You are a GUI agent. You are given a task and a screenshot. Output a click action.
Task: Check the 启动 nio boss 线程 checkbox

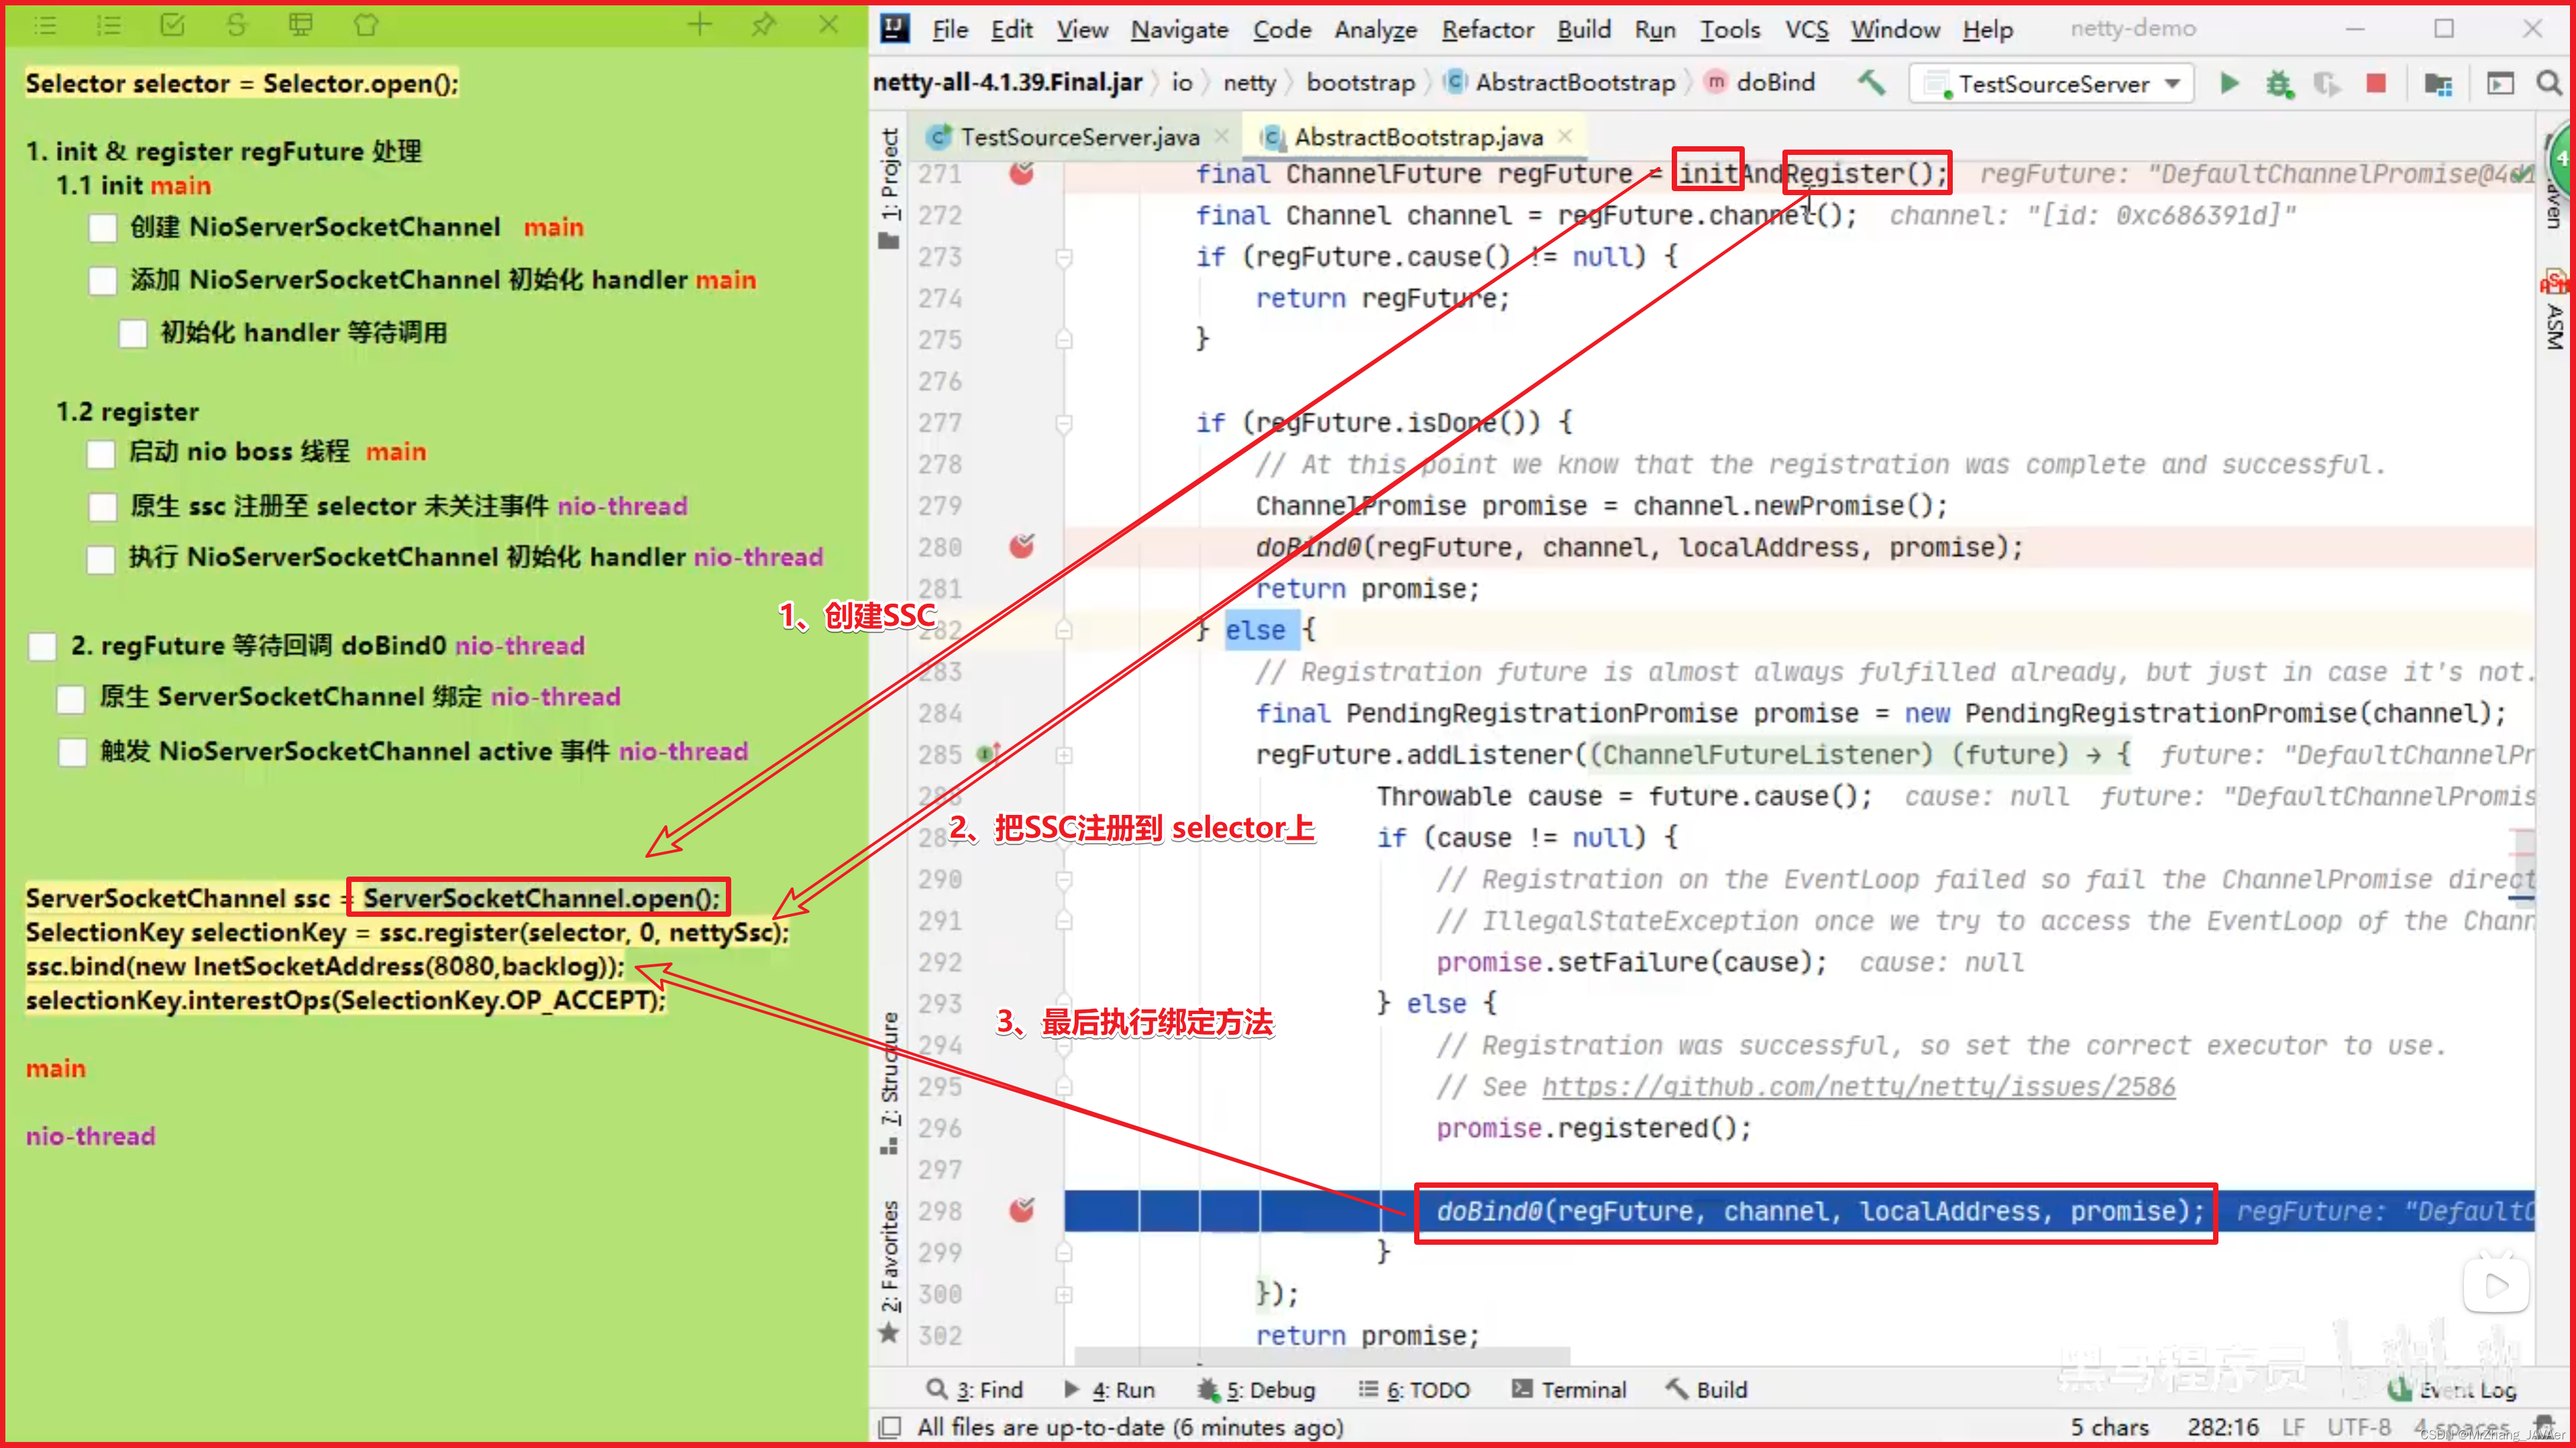click(x=100, y=453)
